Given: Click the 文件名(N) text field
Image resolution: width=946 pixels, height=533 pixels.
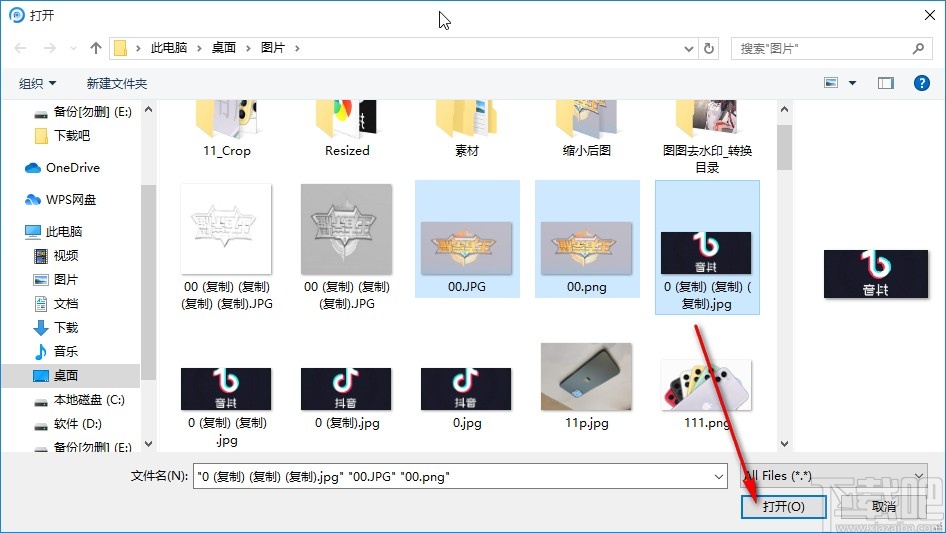Looking at the screenshot, I should coord(452,476).
